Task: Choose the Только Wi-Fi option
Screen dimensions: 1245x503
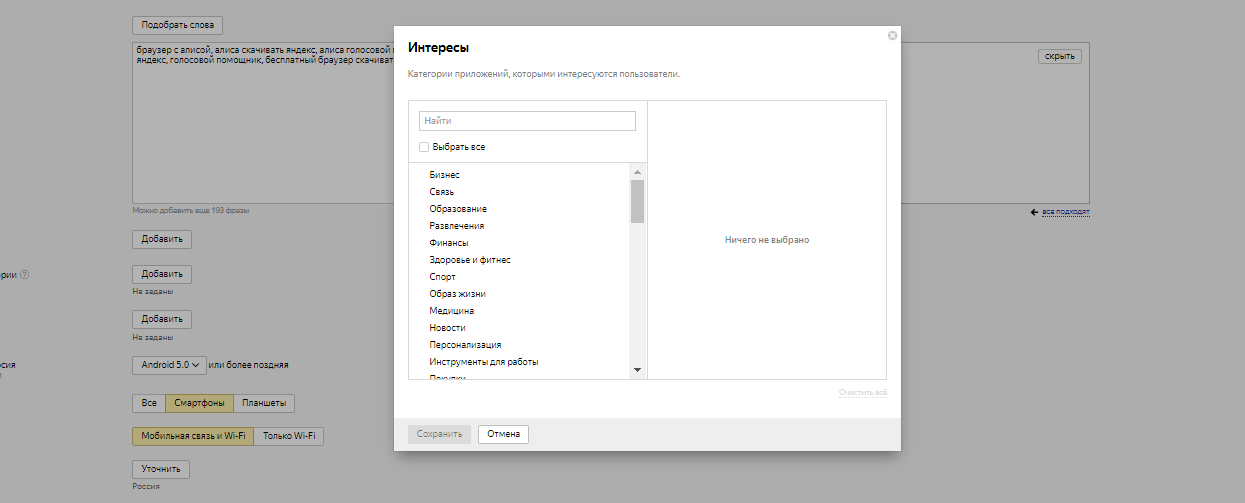Action: [289, 436]
